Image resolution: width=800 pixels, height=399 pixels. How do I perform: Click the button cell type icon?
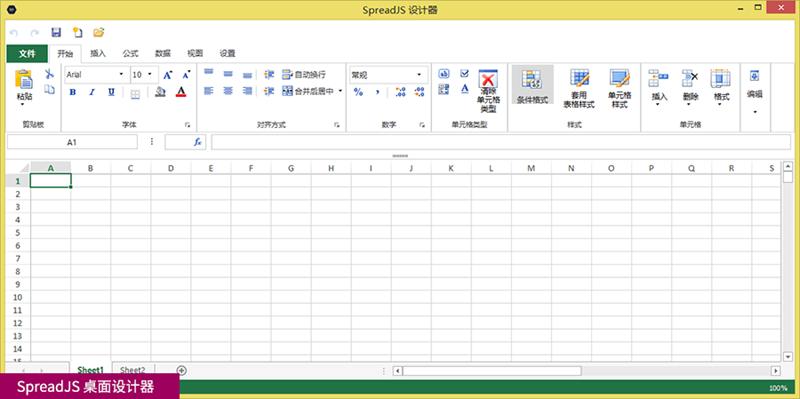(444, 74)
